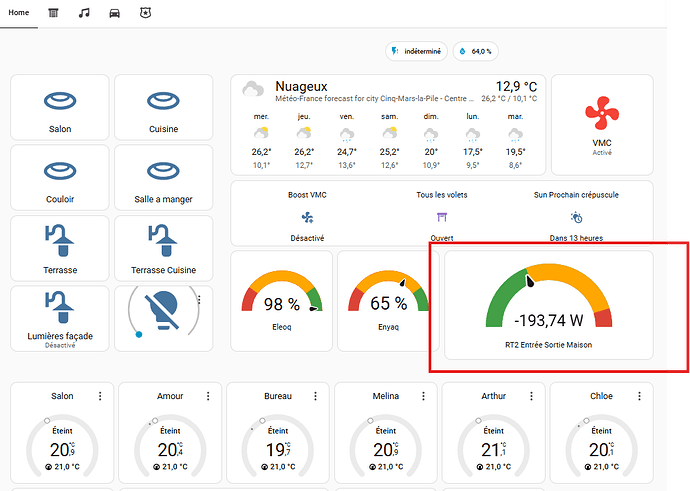Image resolution: width=690 pixels, height=491 pixels.
Task: Open the music note tab
Action: [84, 13]
